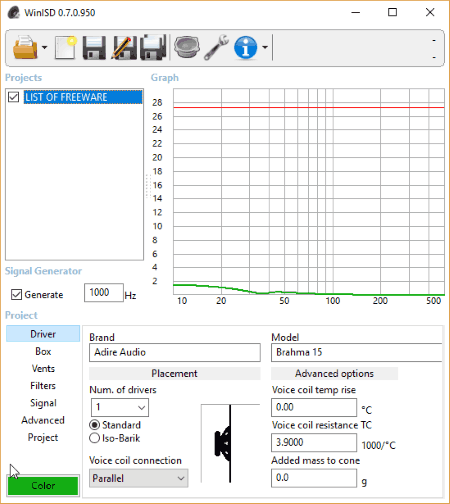Click the green Color swatch button
This screenshot has height=504, width=450.
point(43,486)
